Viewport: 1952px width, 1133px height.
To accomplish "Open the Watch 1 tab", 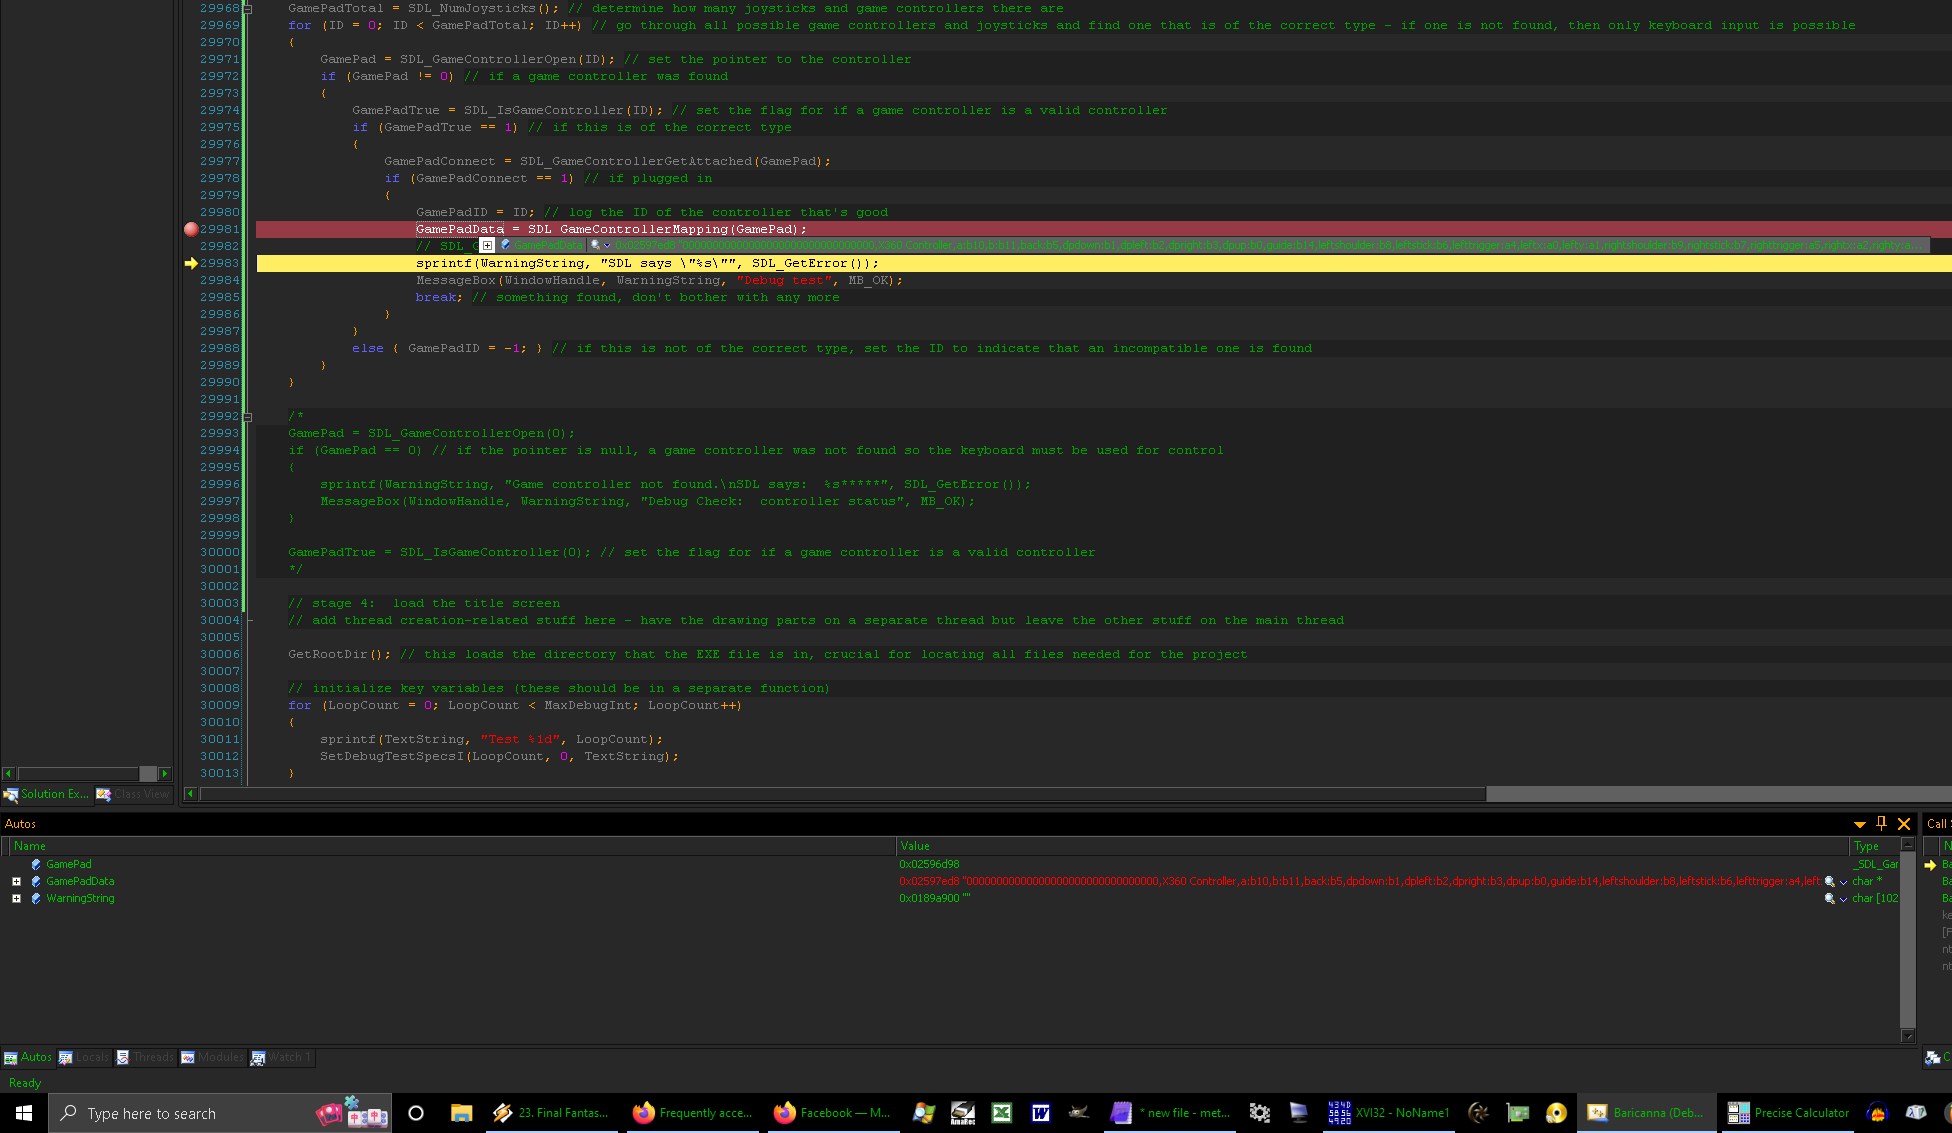I will [281, 1057].
